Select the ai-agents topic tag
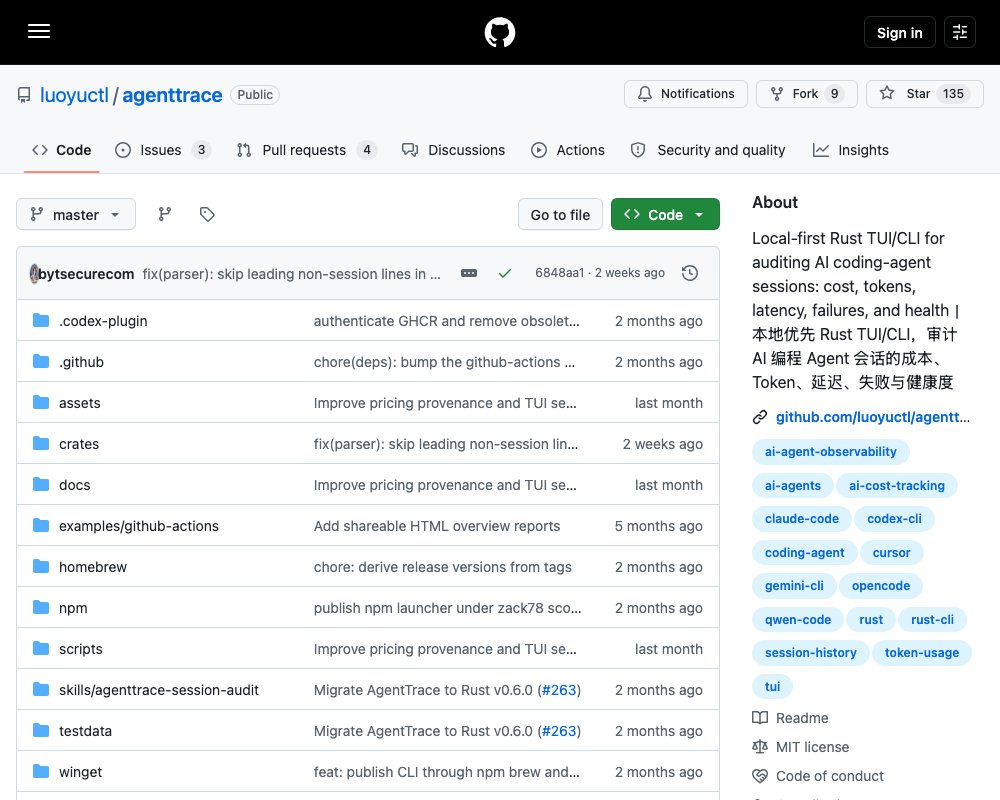1000x800 pixels. pyautogui.click(x=793, y=485)
